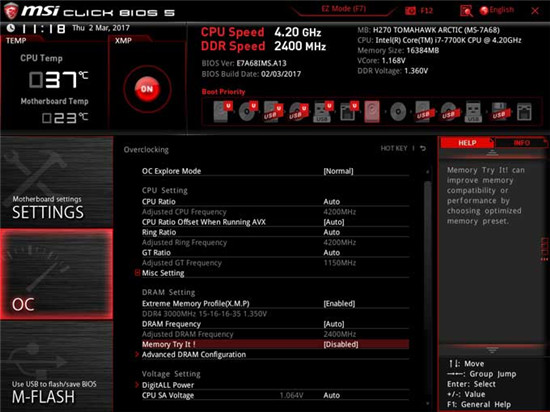Toggle the XMP ON button

[147, 89]
